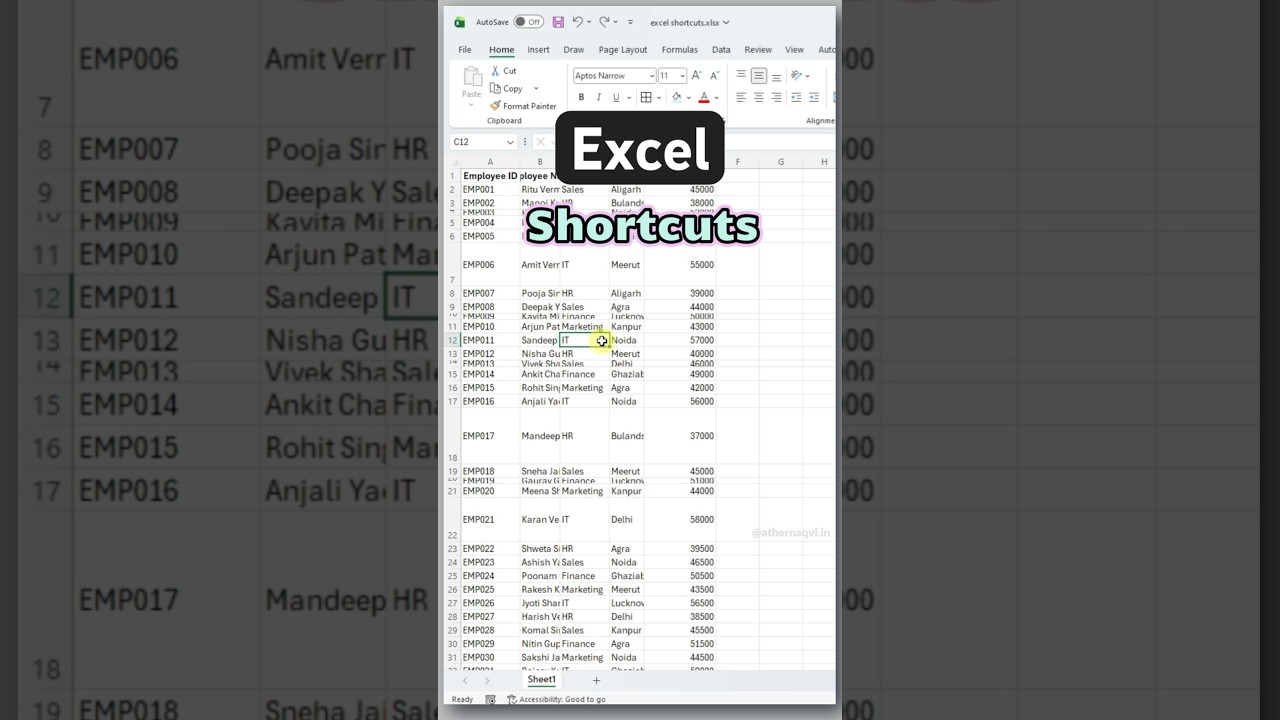The image size is (1280, 720).
Task: Open the Aptos Narrow font name dropdown
Action: [652, 75]
